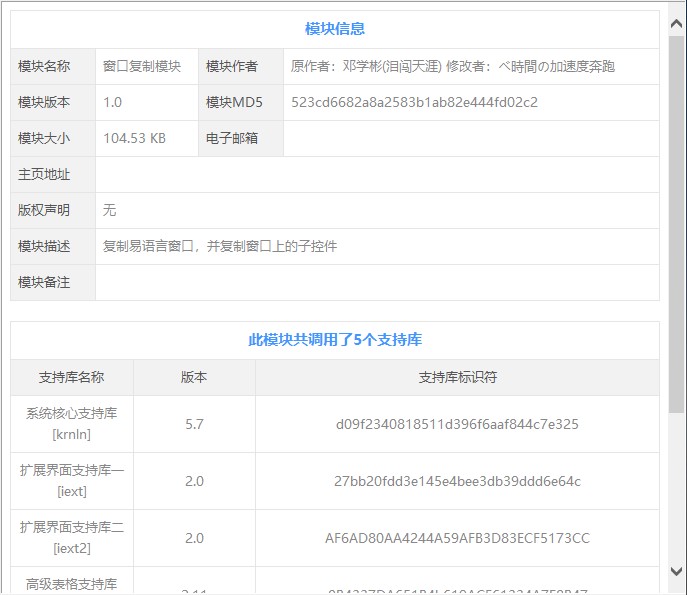The height and width of the screenshot is (595, 687).
Task: Click version 2.0 in the iext row
Action: coord(194,481)
